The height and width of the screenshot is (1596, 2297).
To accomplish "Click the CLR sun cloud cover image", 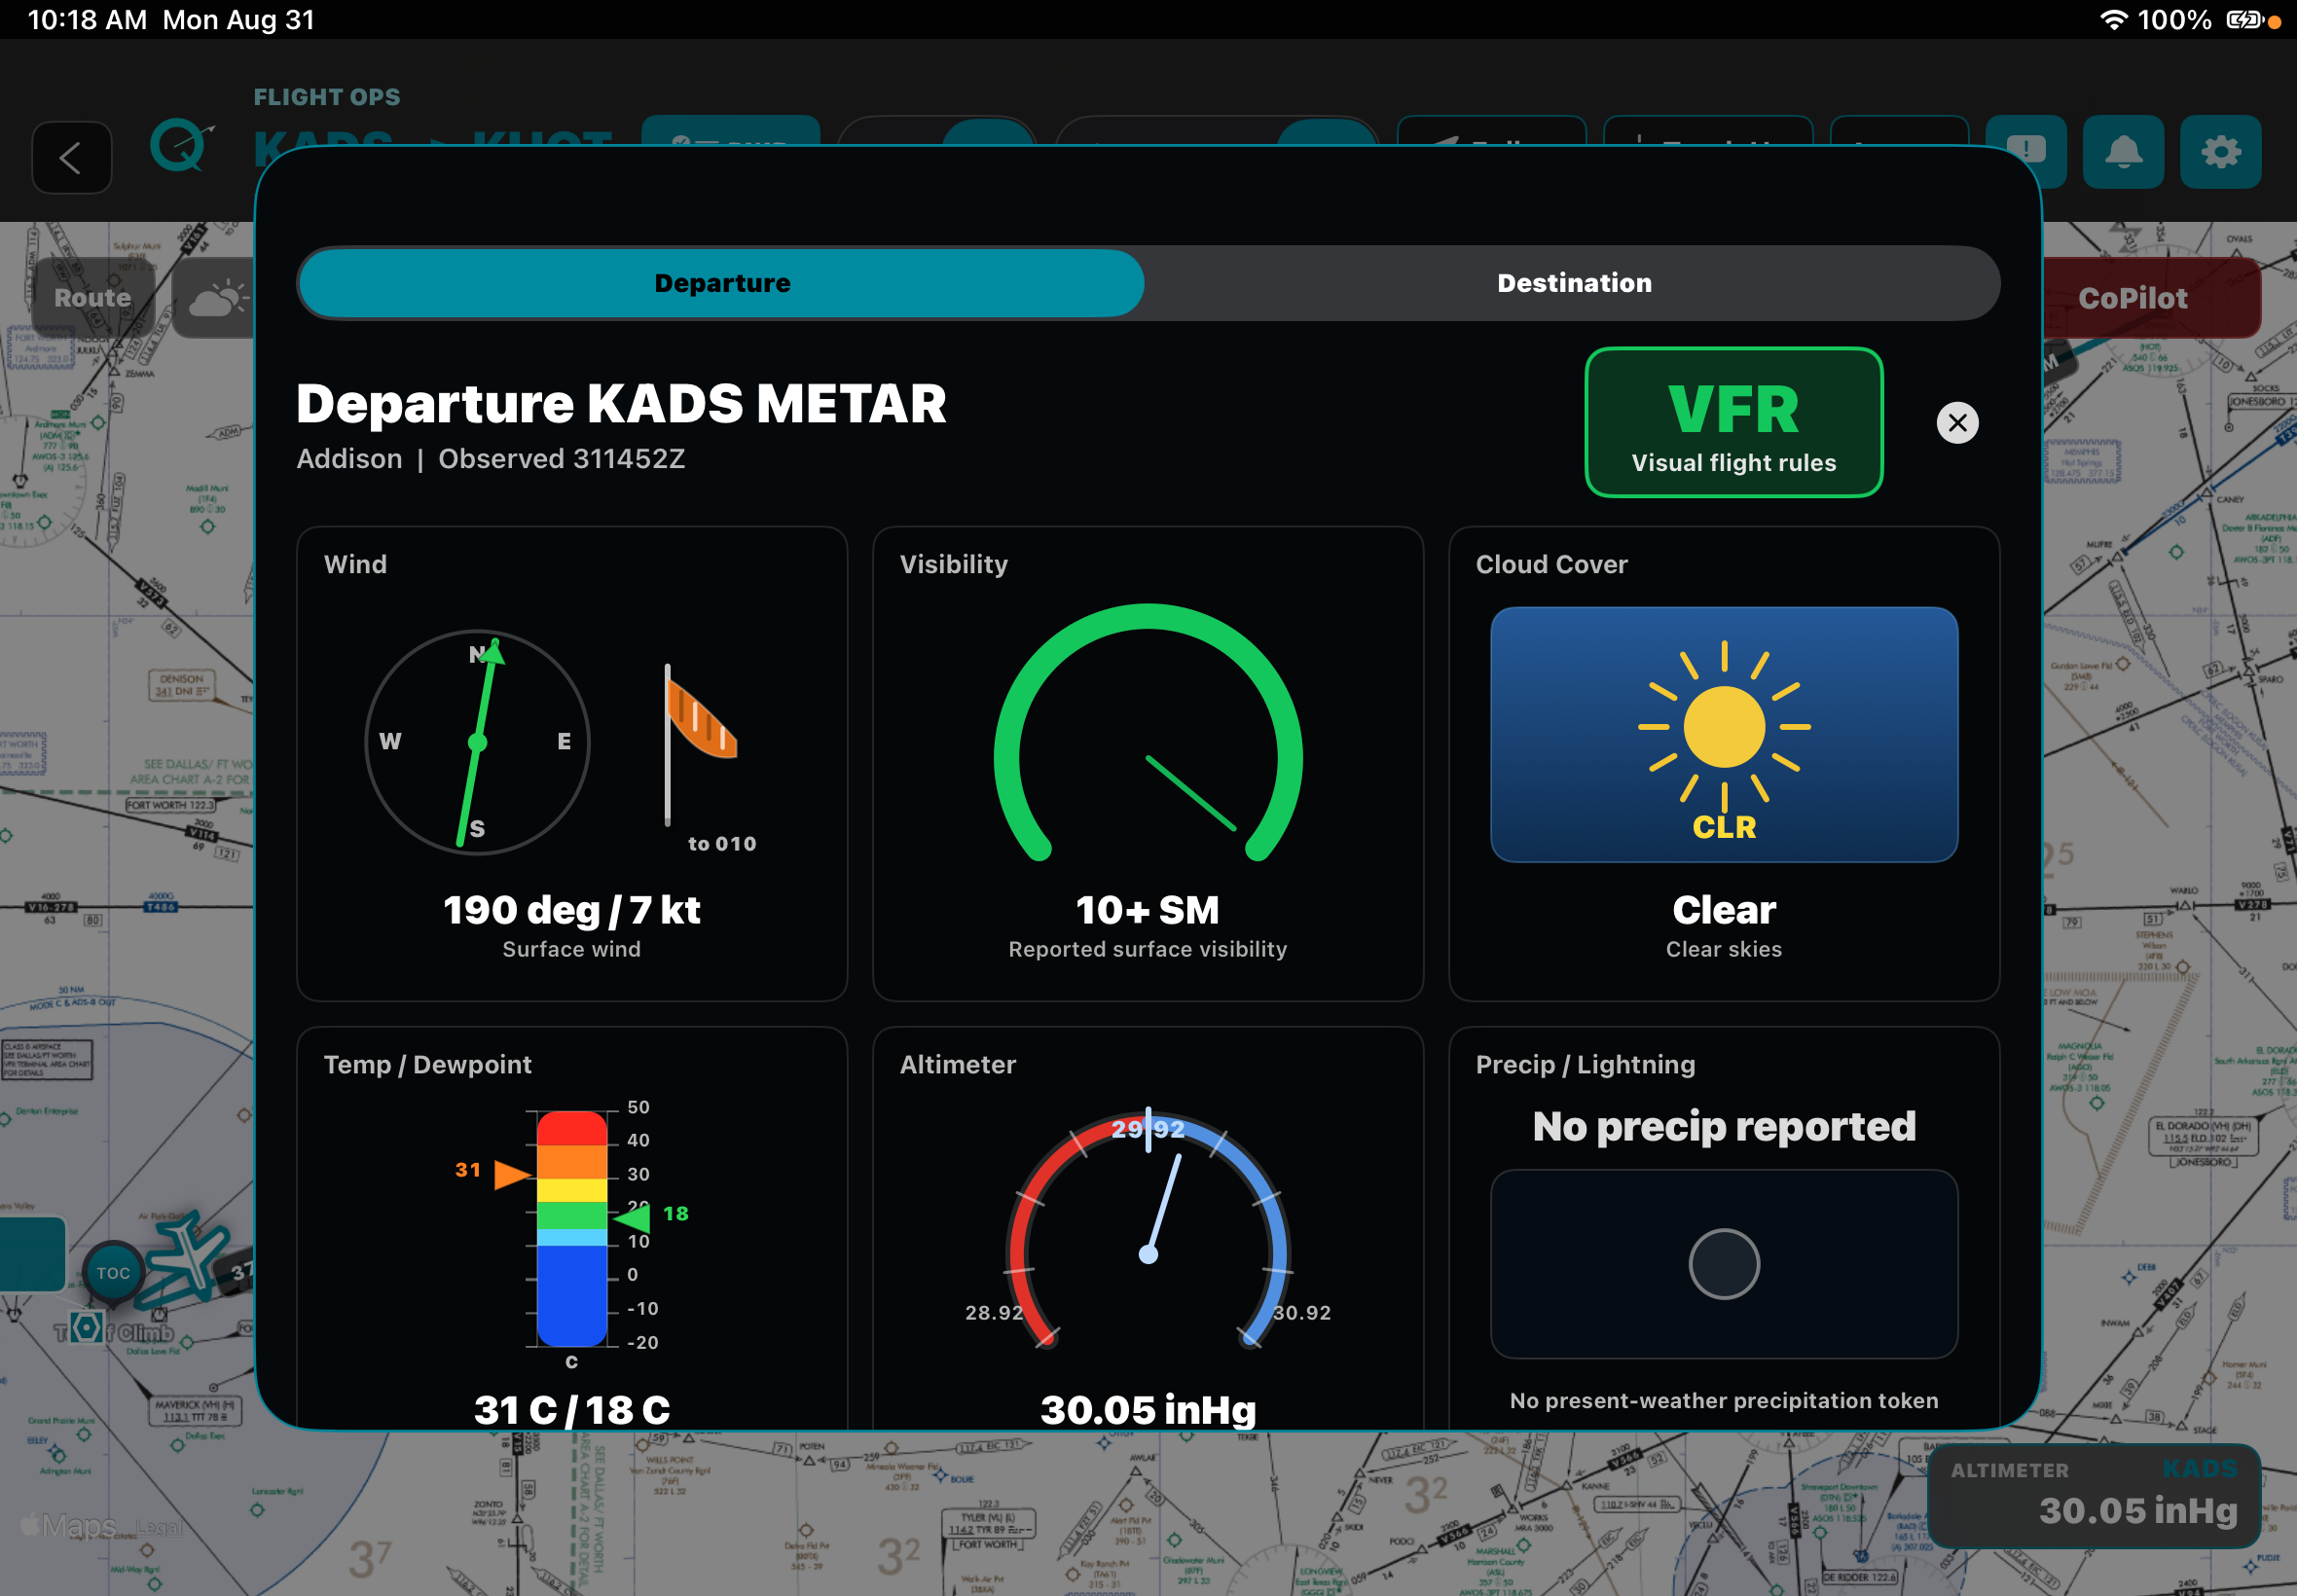I will click(x=1723, y=735).
